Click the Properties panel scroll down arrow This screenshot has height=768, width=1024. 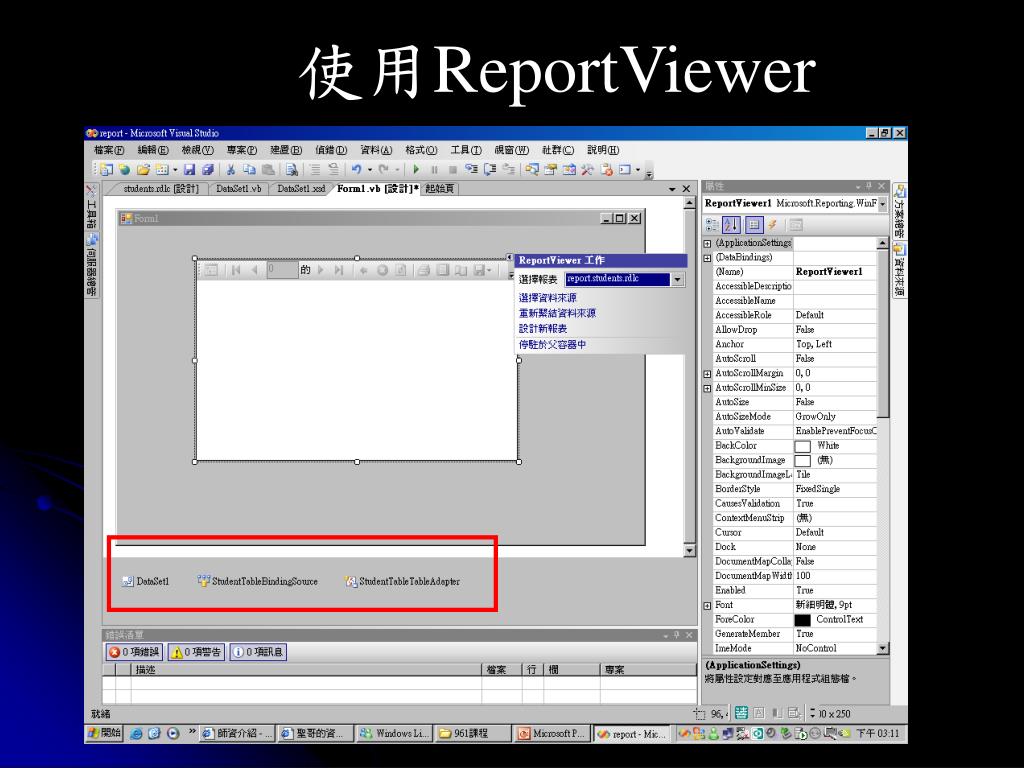click(x=883, y=648)
